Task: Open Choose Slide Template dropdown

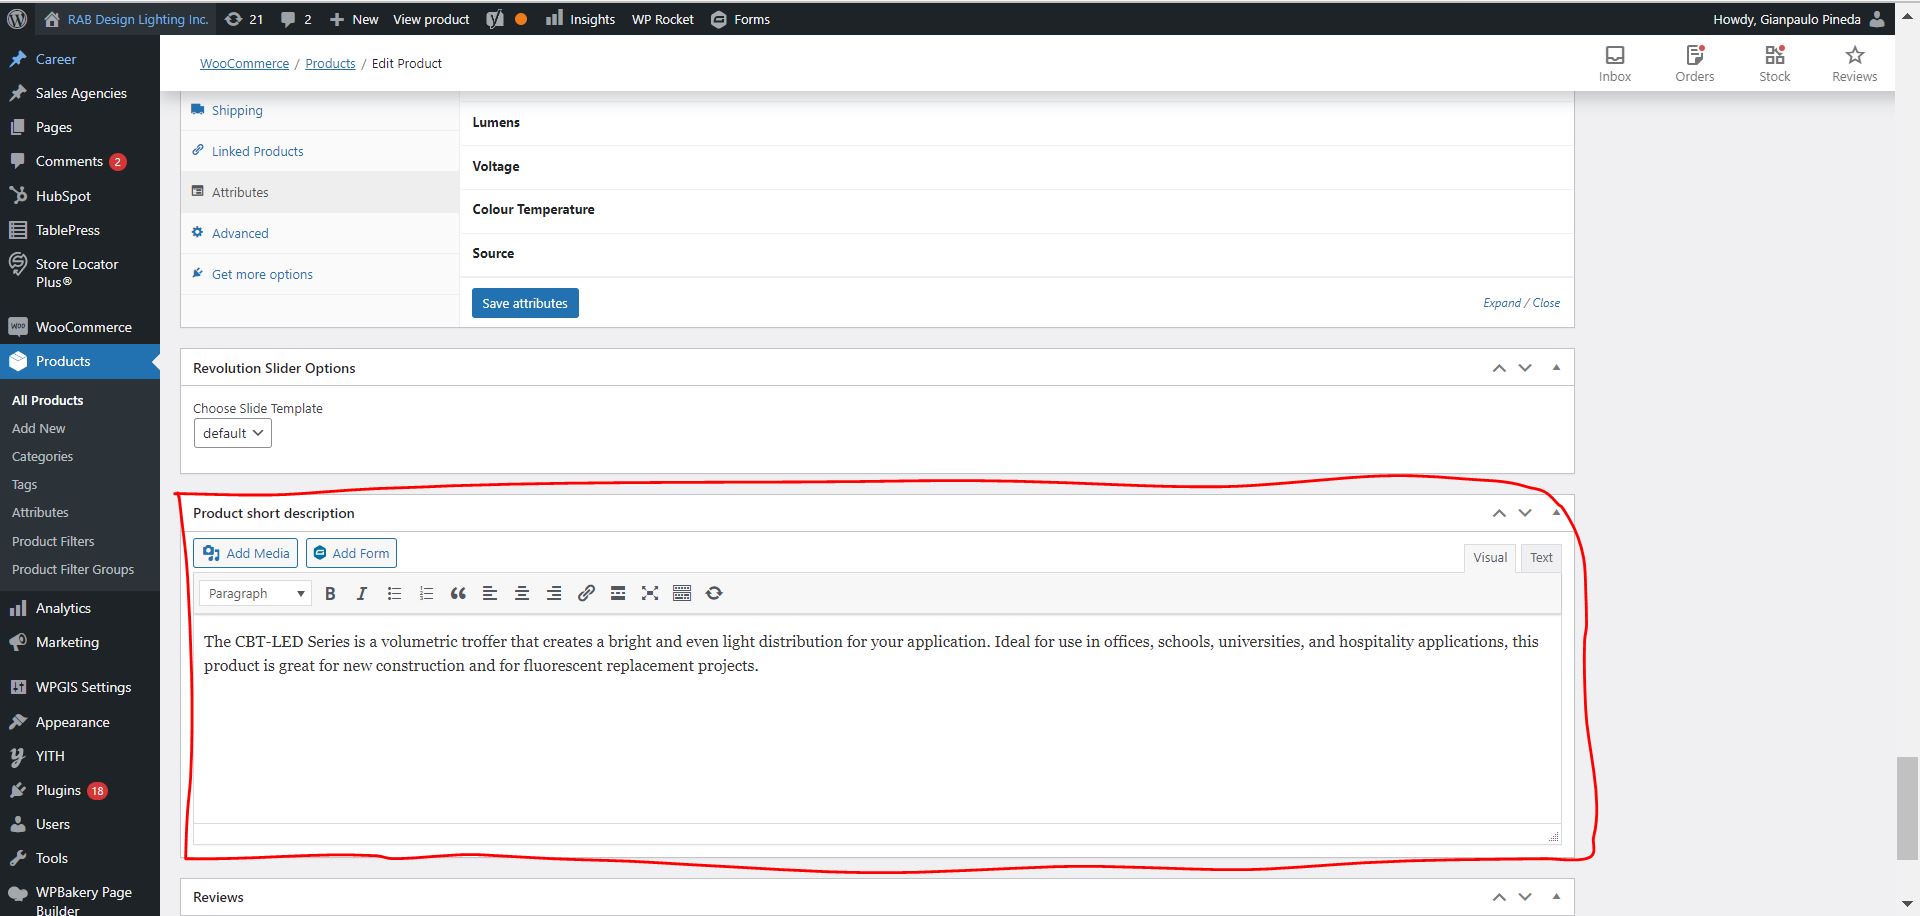Action: [232, 434]
